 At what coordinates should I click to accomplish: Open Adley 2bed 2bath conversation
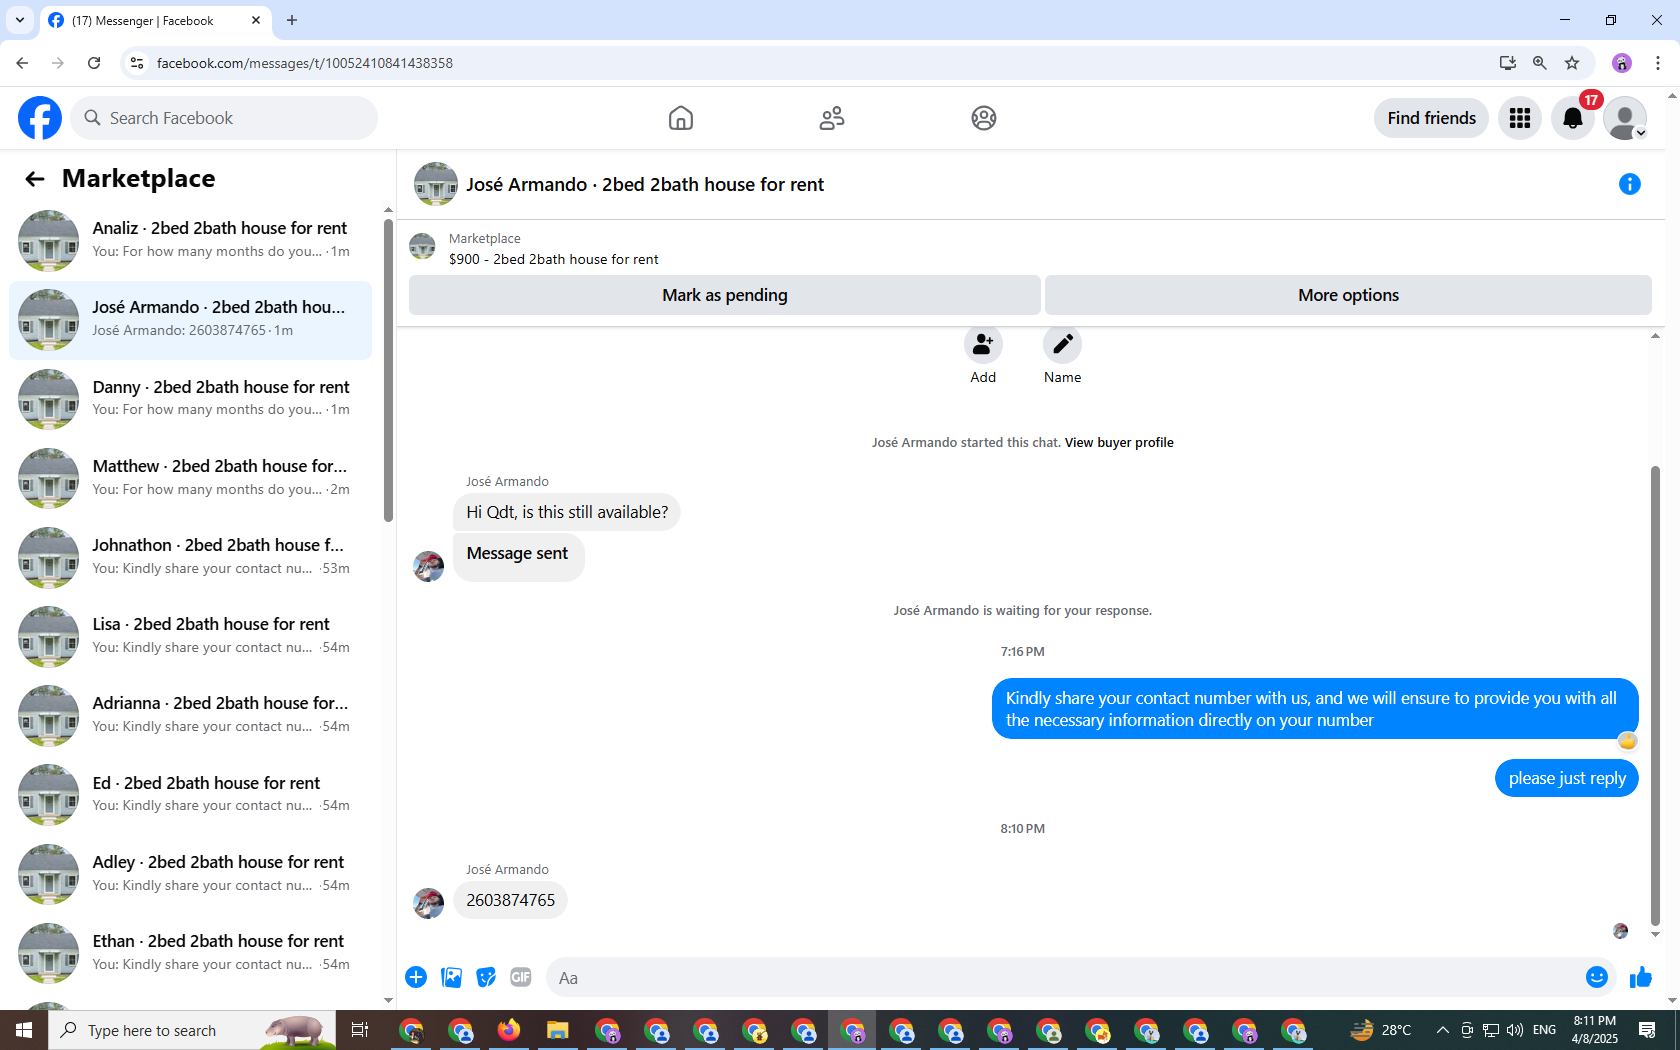click(x=190, y=874)
